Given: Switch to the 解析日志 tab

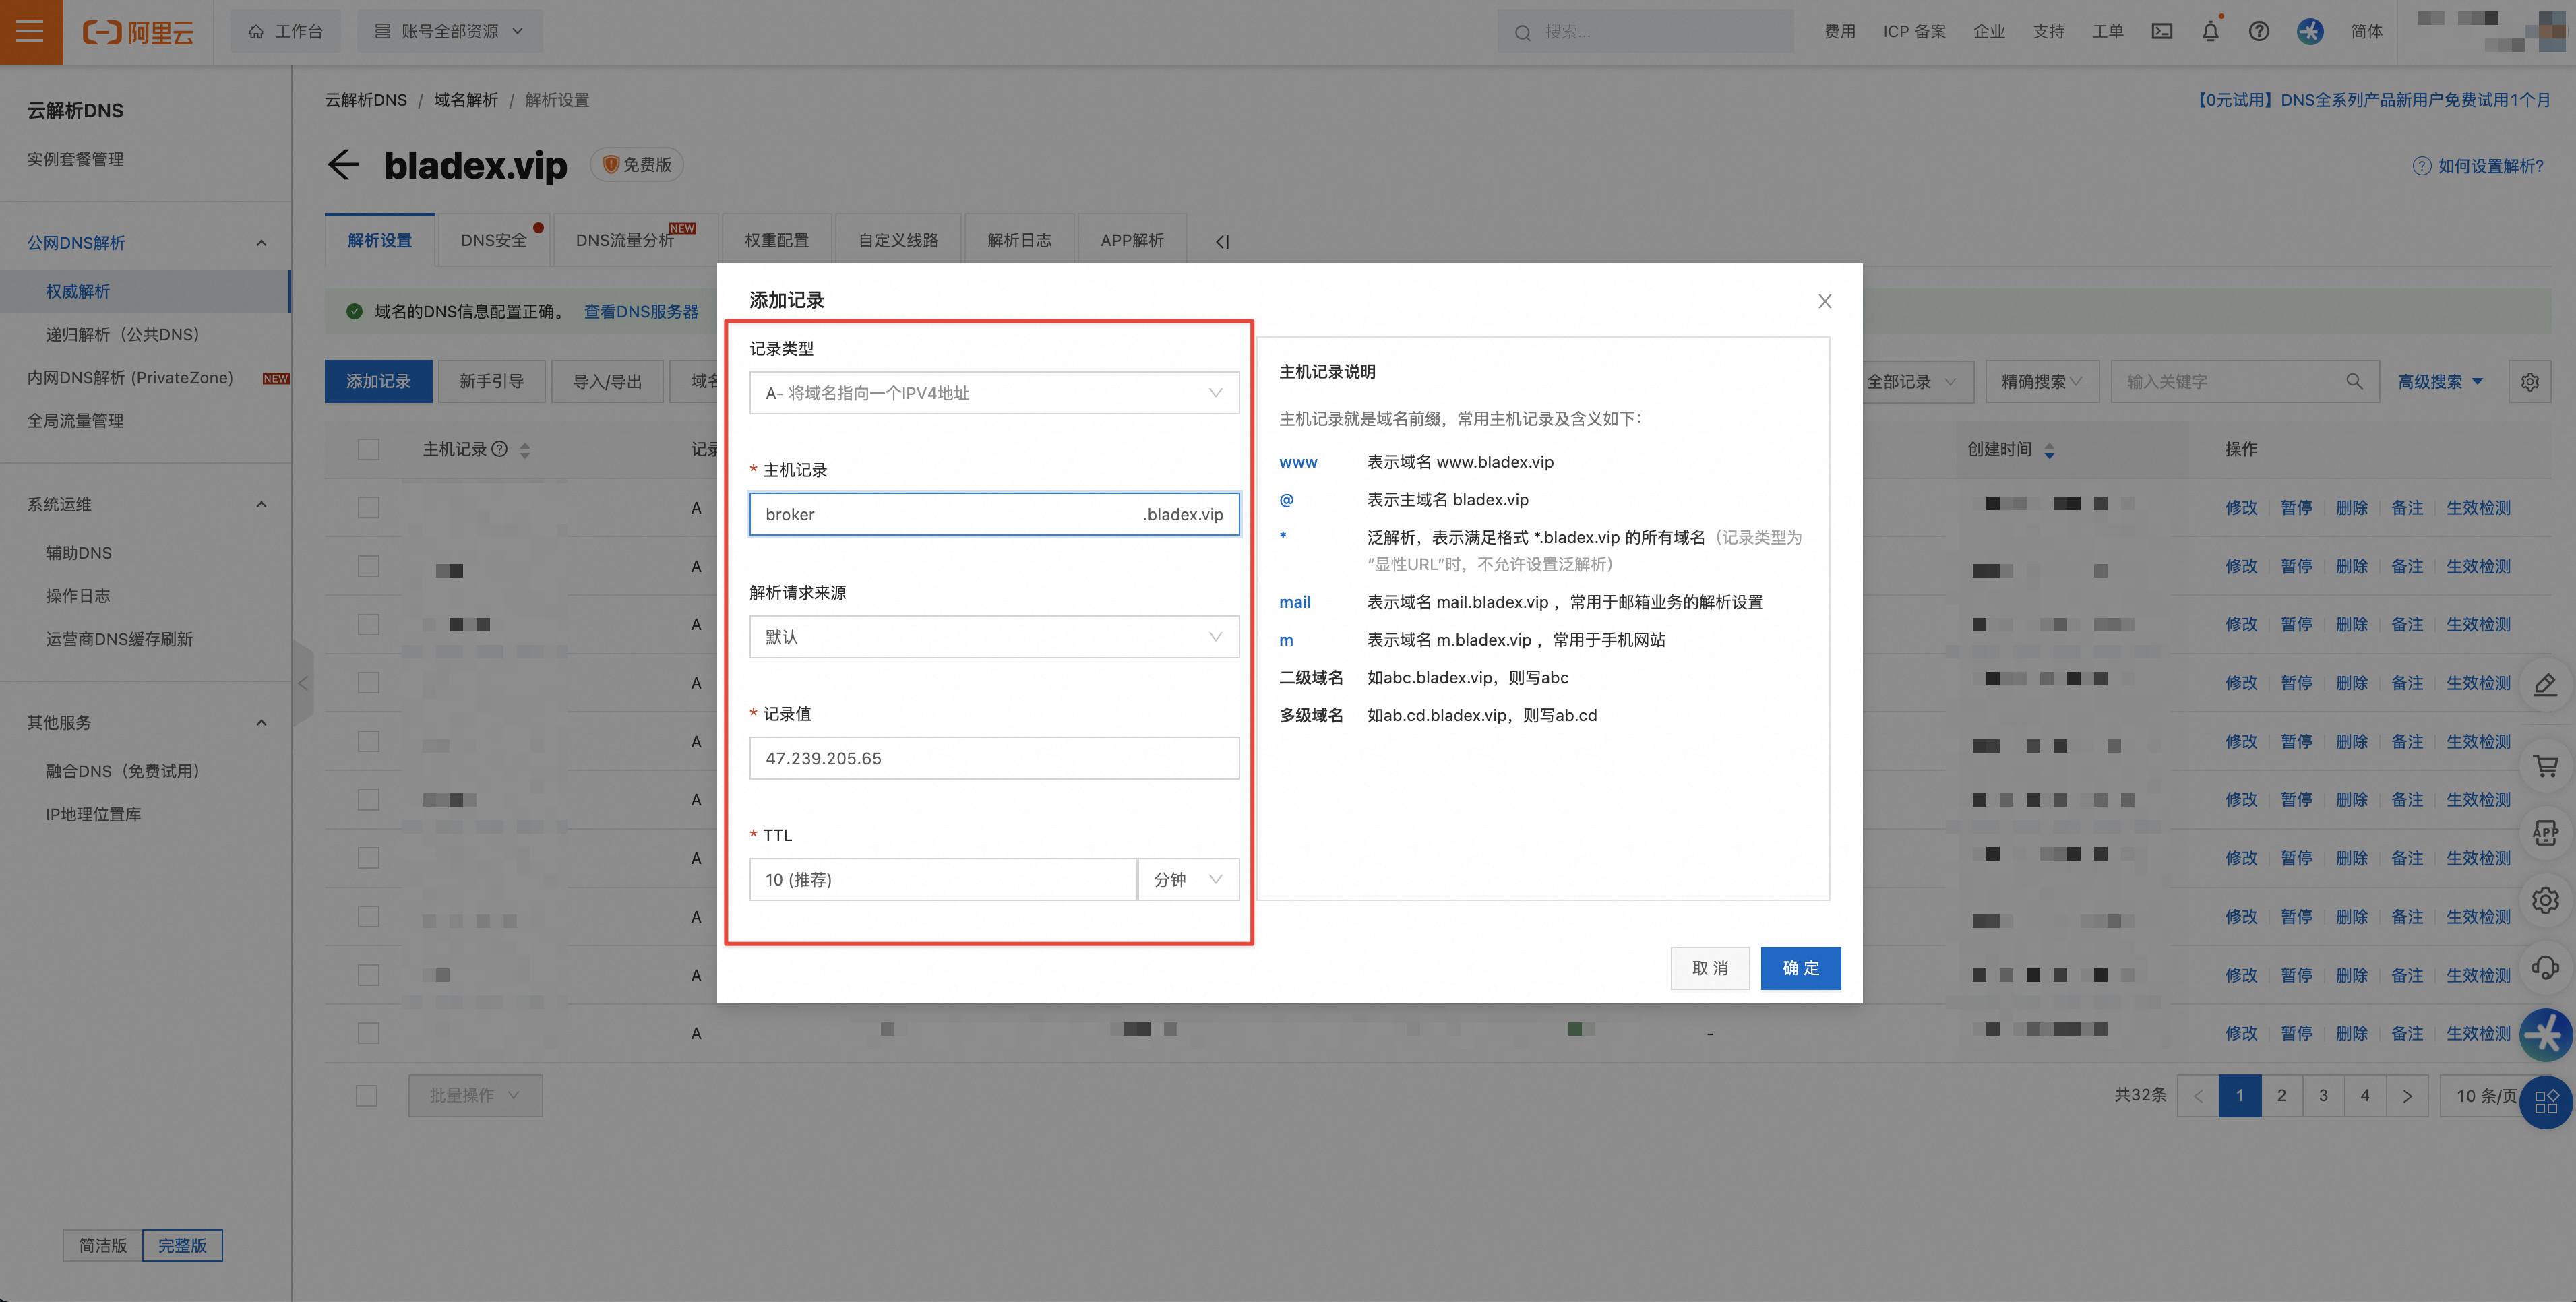Looking at the screenshot, I should [1019, 241].
